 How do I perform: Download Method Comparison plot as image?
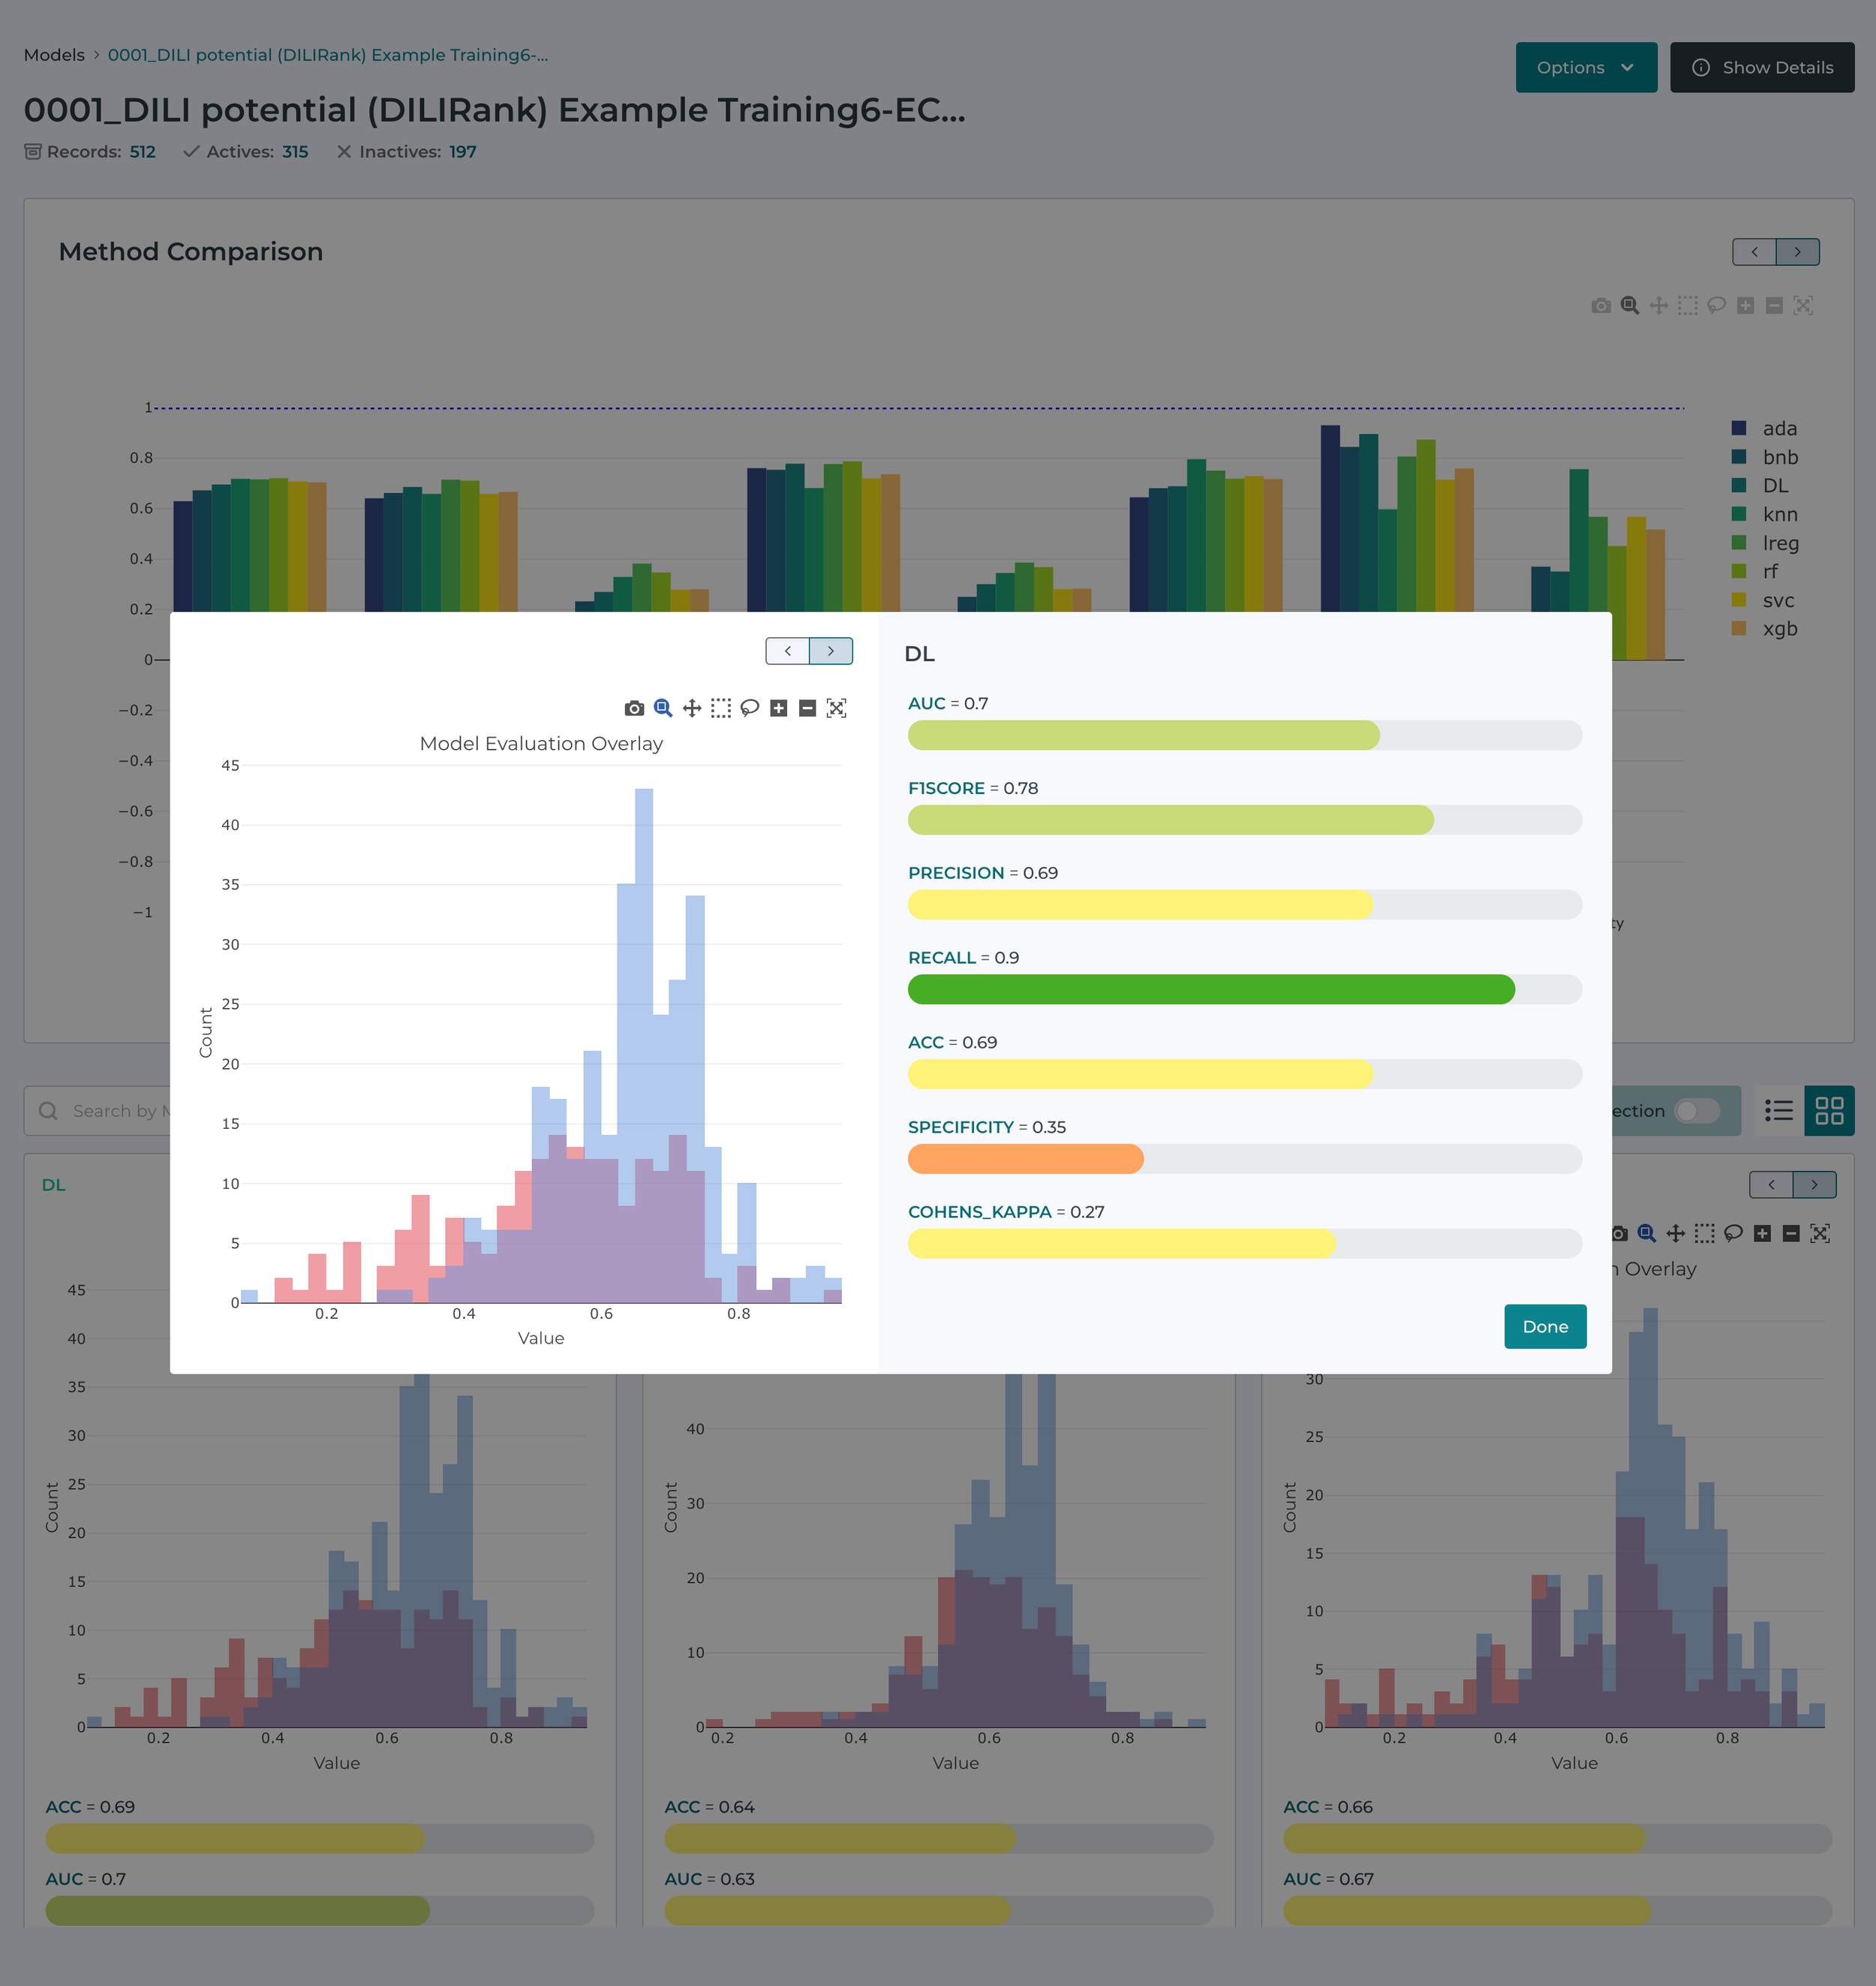point(1601,305)
